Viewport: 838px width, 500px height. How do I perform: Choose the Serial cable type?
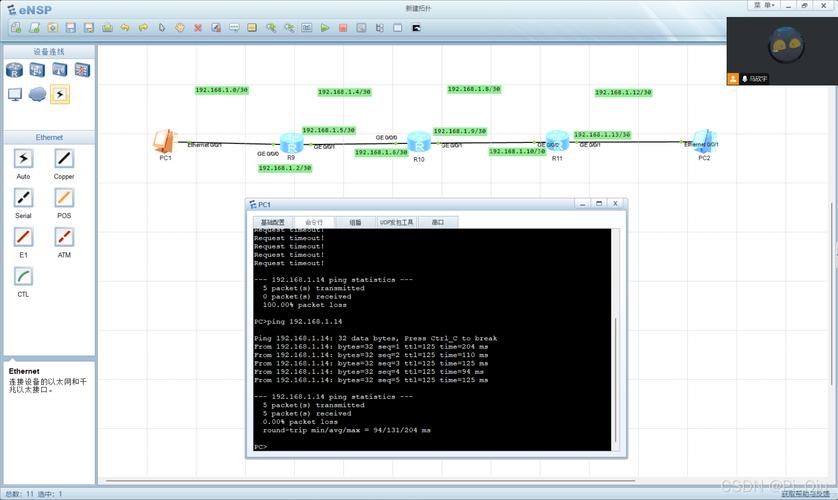pyautogui.click(x=23, y=197)
